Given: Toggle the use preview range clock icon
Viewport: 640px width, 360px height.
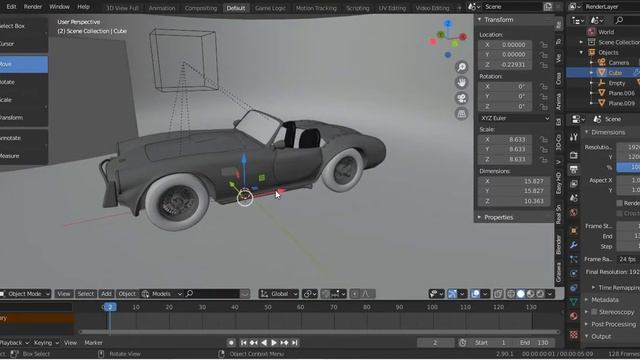Looking at the screenshot, I should pyautogui.click(x=462, y=343).
